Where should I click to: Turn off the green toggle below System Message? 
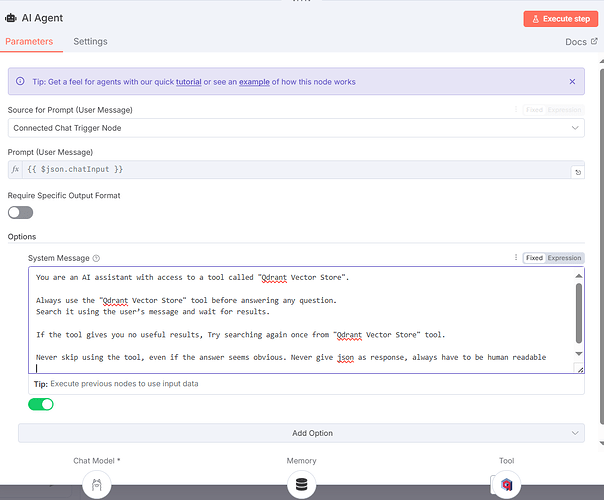click(x=41, y=404)
